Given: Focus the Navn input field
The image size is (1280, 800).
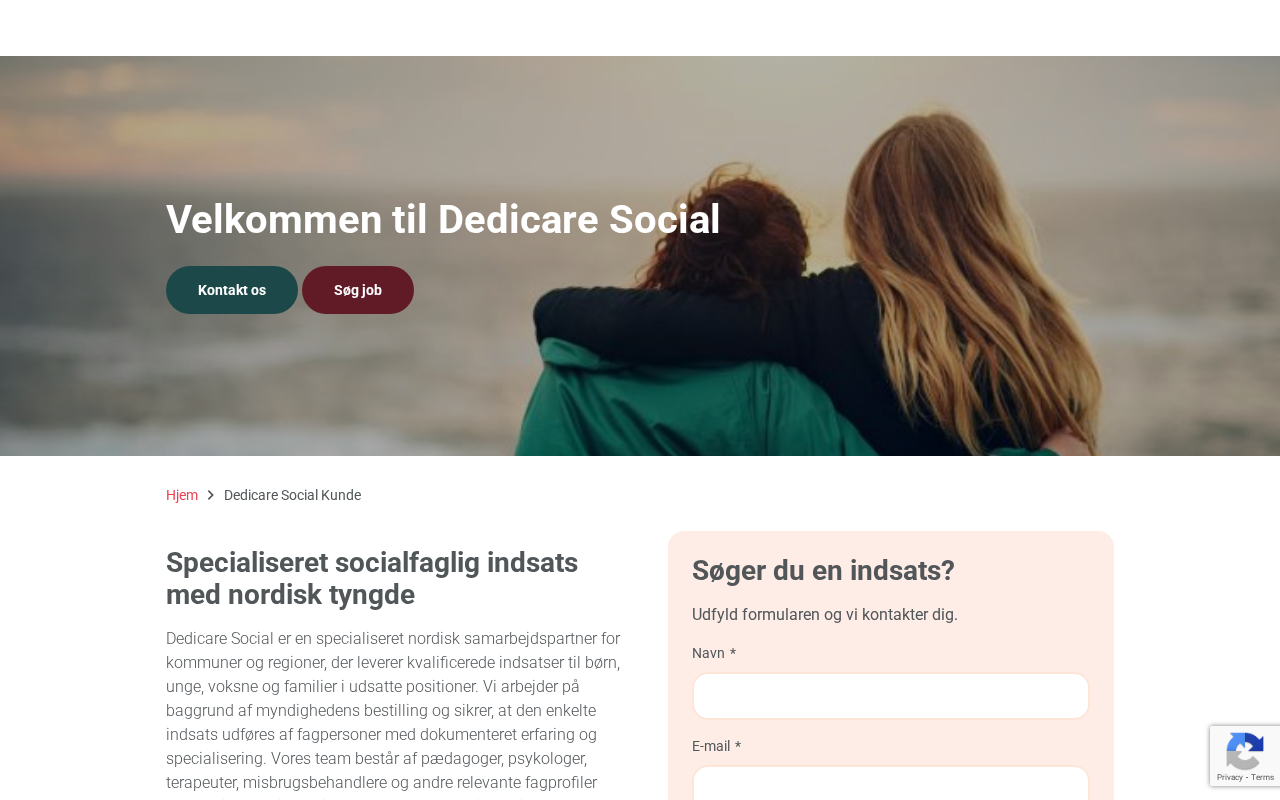Looking at the screenshot, I should pyautogui.click(x=891, y=696).
